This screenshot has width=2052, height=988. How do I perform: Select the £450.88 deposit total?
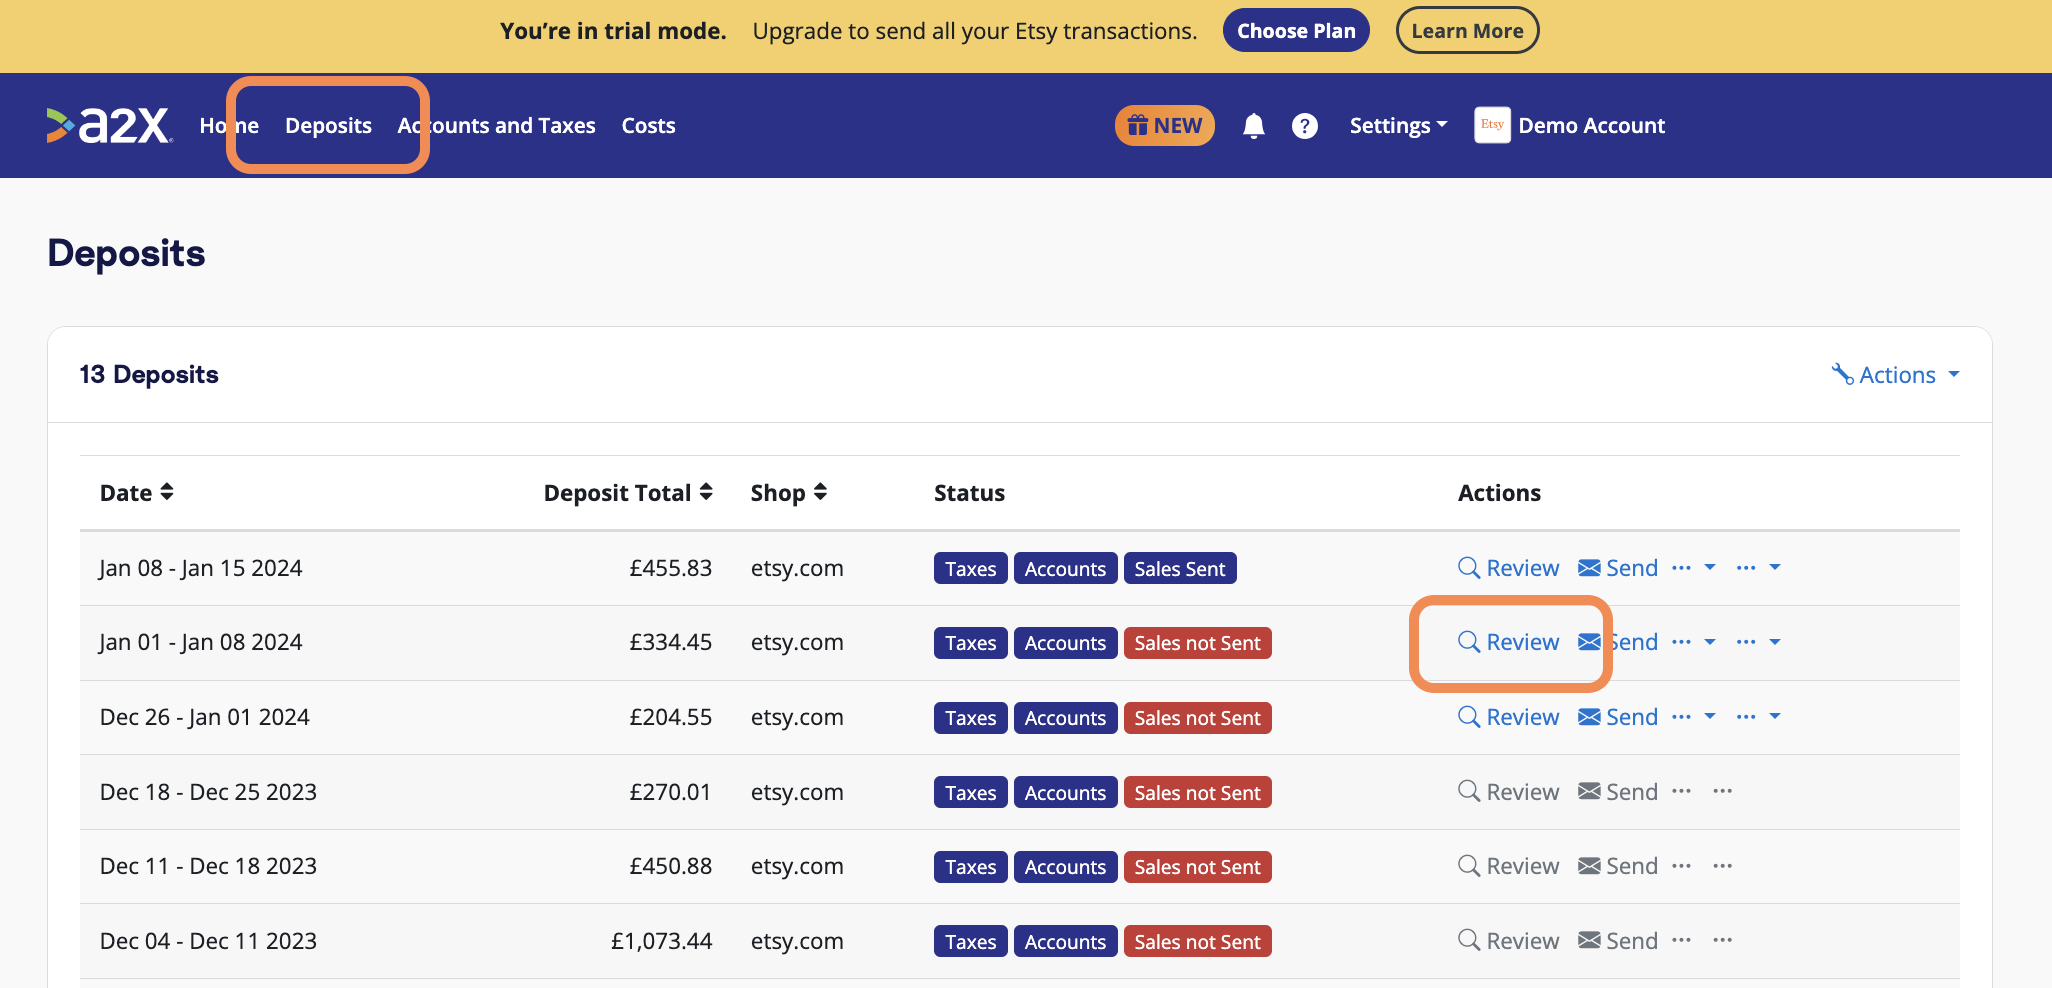click(x=671, y=866)
